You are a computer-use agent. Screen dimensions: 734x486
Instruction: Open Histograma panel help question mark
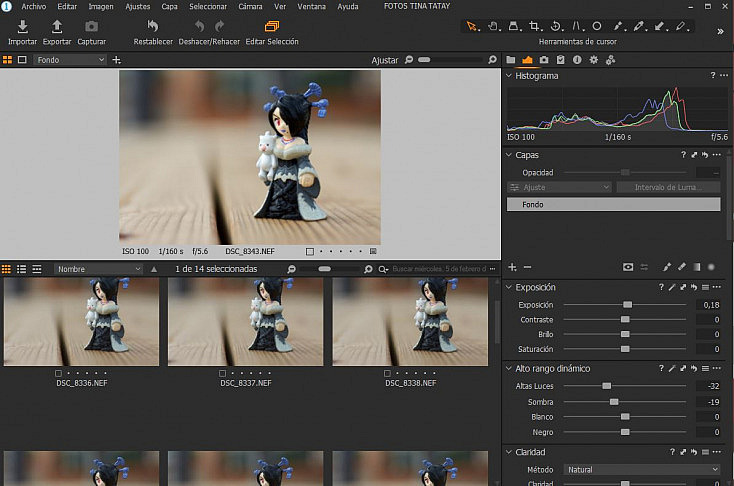click(x=712, y=75)
